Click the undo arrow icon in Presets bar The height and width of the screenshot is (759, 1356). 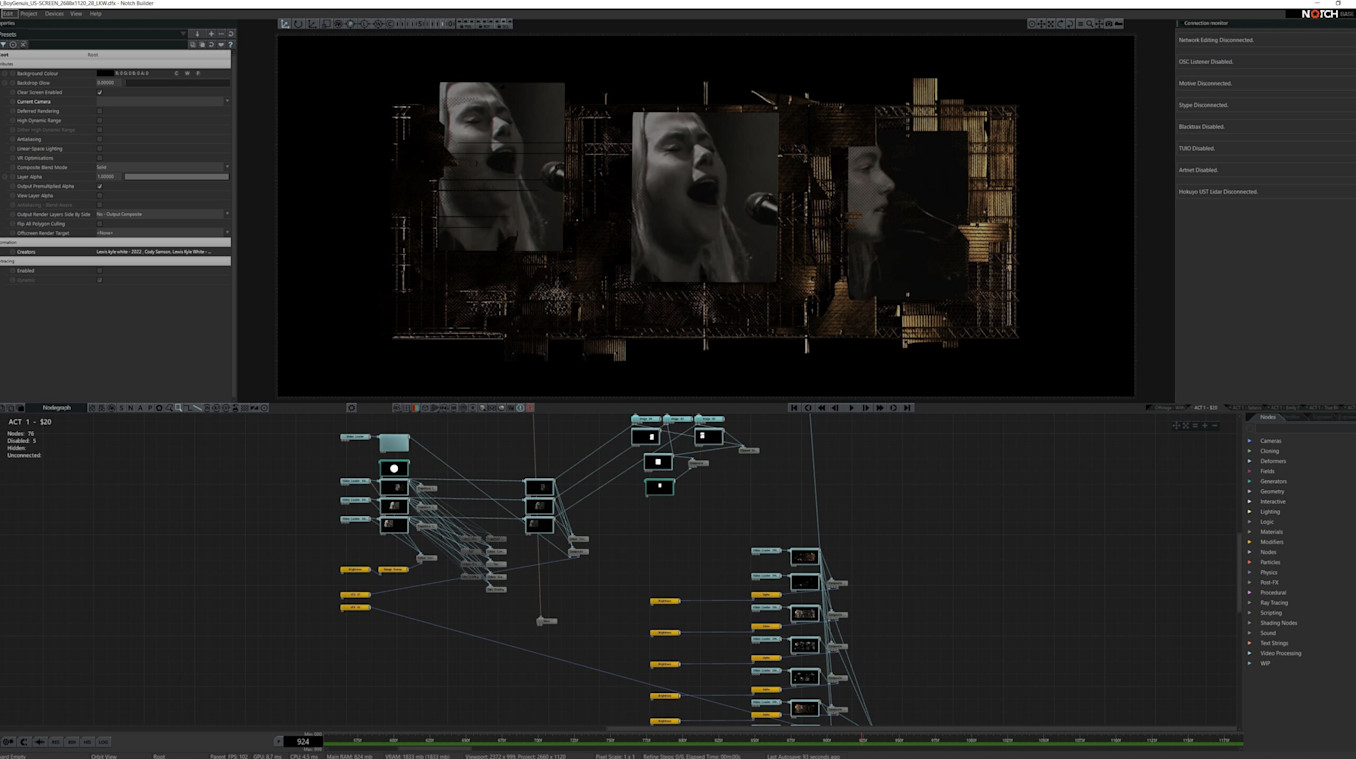tap(231, 34)
